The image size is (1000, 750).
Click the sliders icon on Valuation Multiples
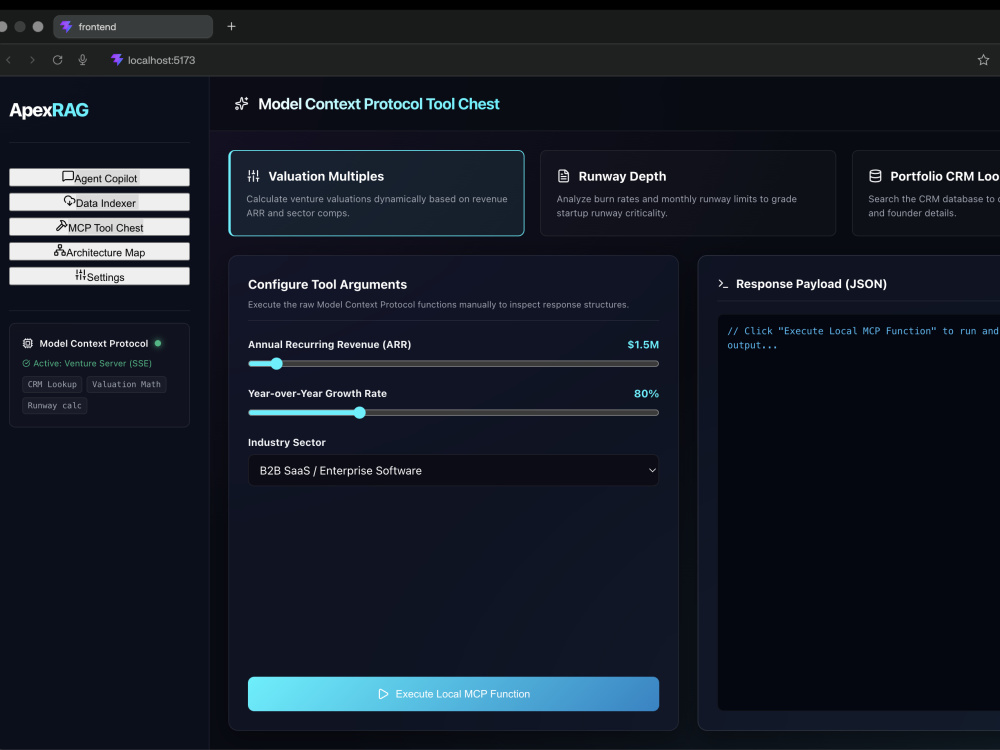(254, 176)
